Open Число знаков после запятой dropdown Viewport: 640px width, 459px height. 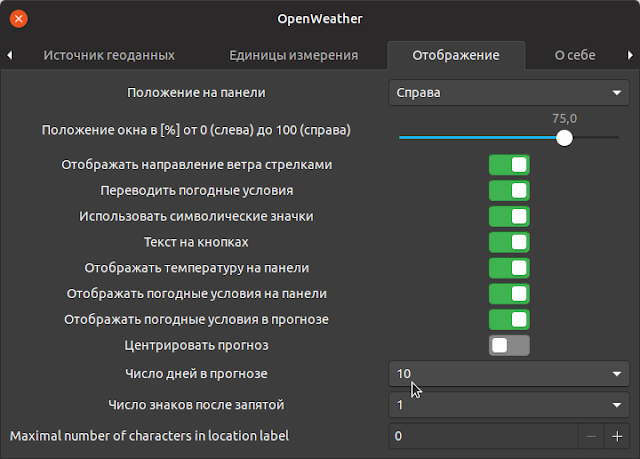[509, 405]
